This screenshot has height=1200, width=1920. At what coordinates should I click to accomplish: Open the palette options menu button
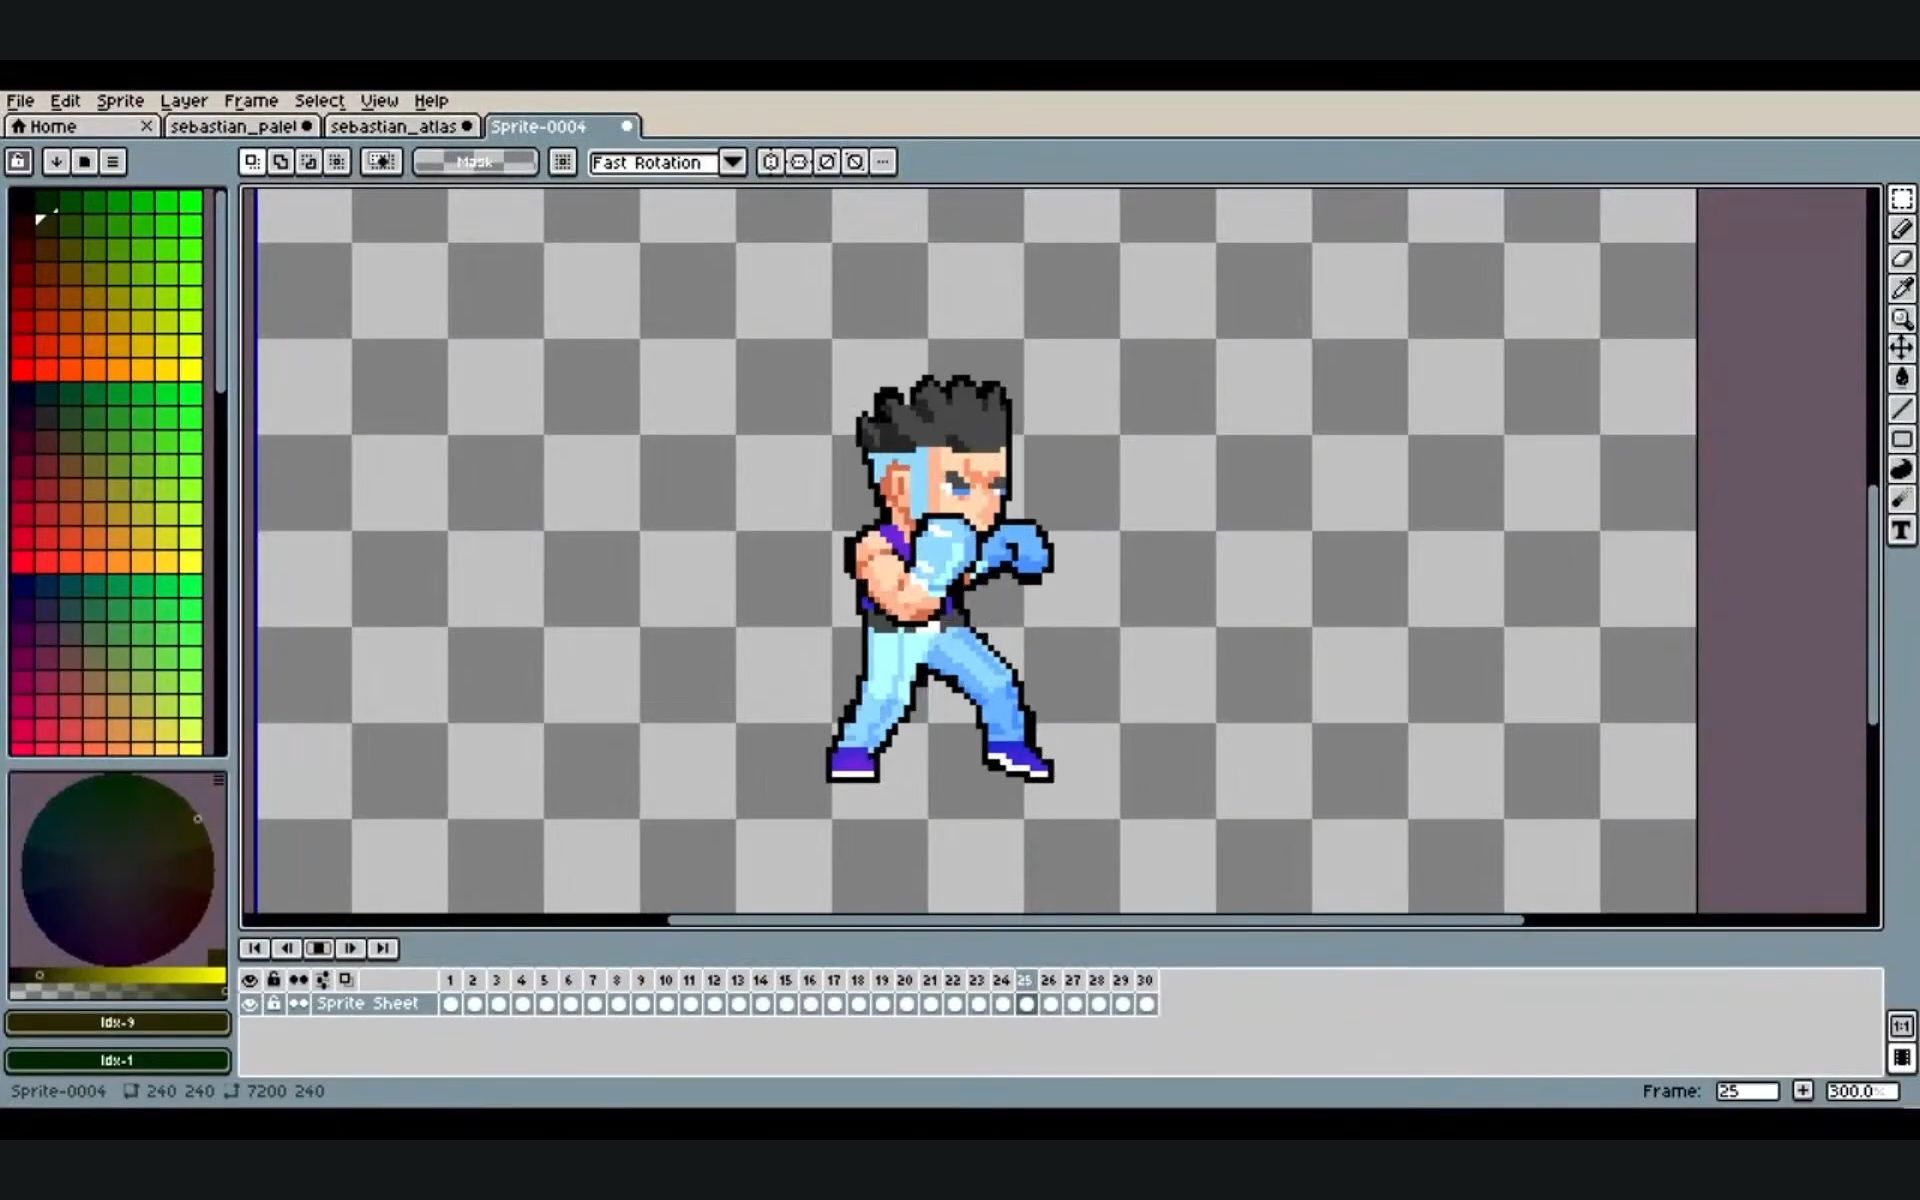point(113,162)
